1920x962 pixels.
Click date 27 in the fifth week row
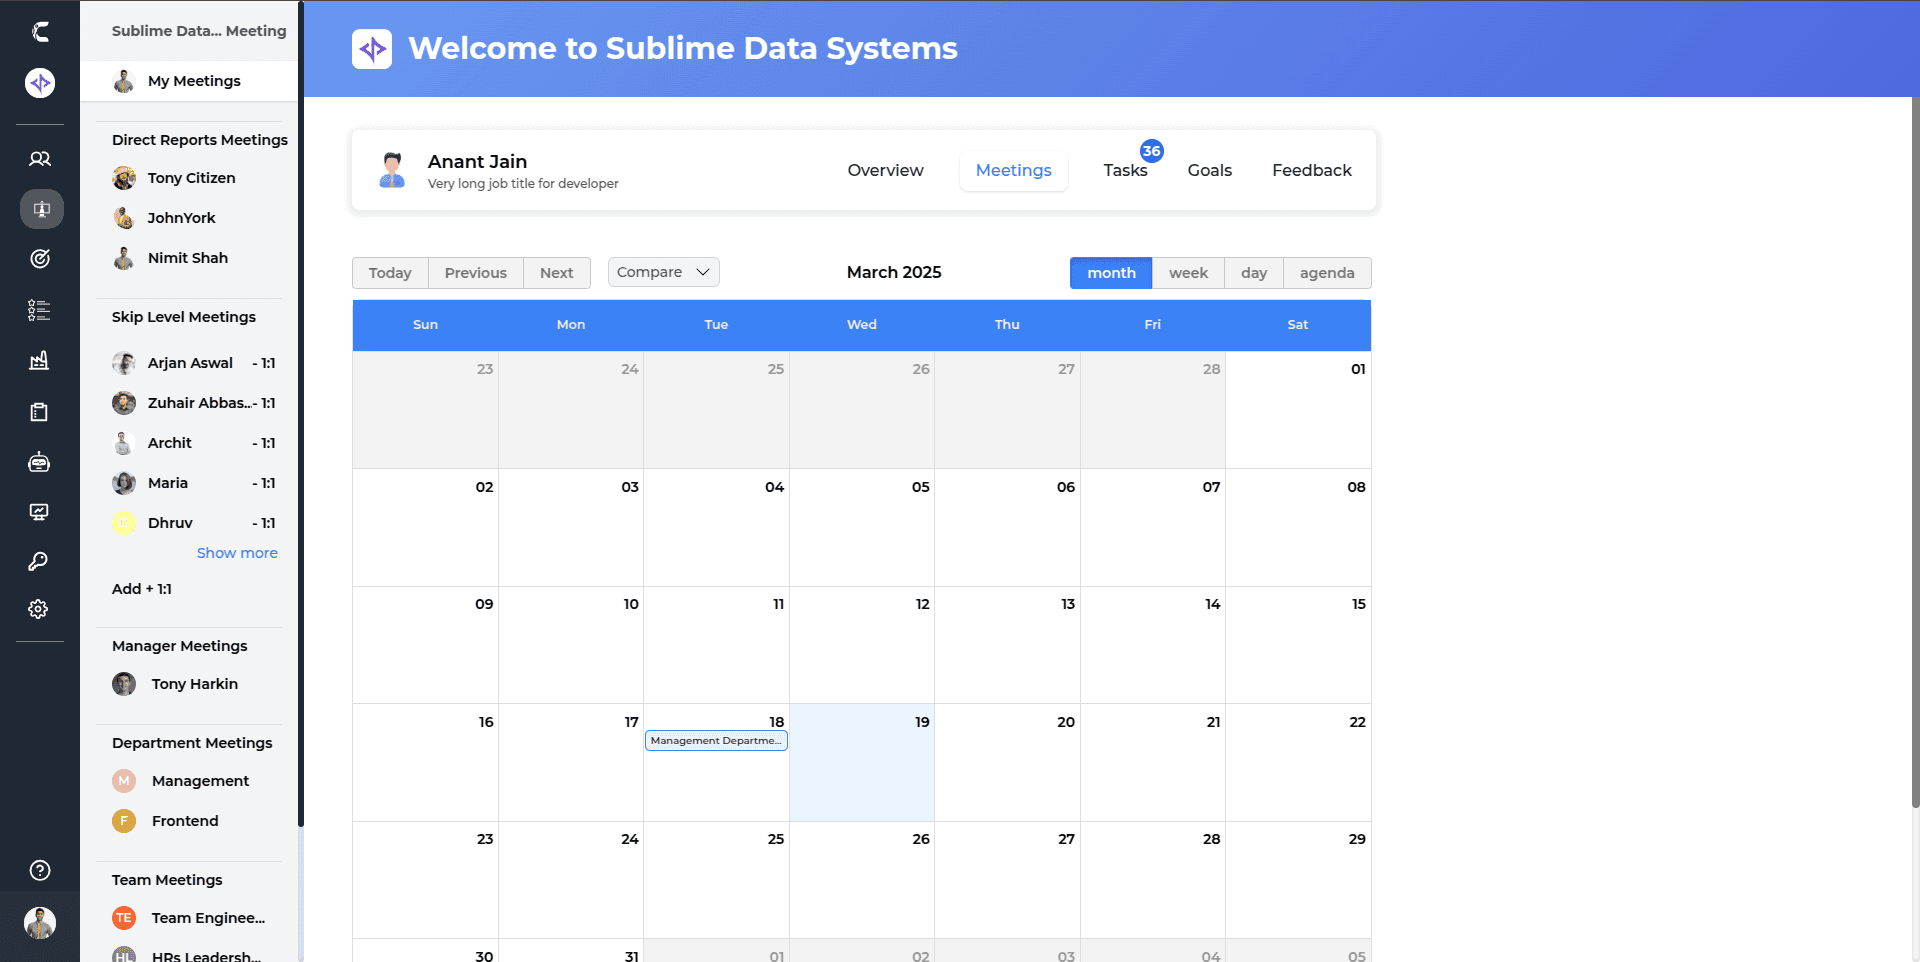pos(1066,839)
